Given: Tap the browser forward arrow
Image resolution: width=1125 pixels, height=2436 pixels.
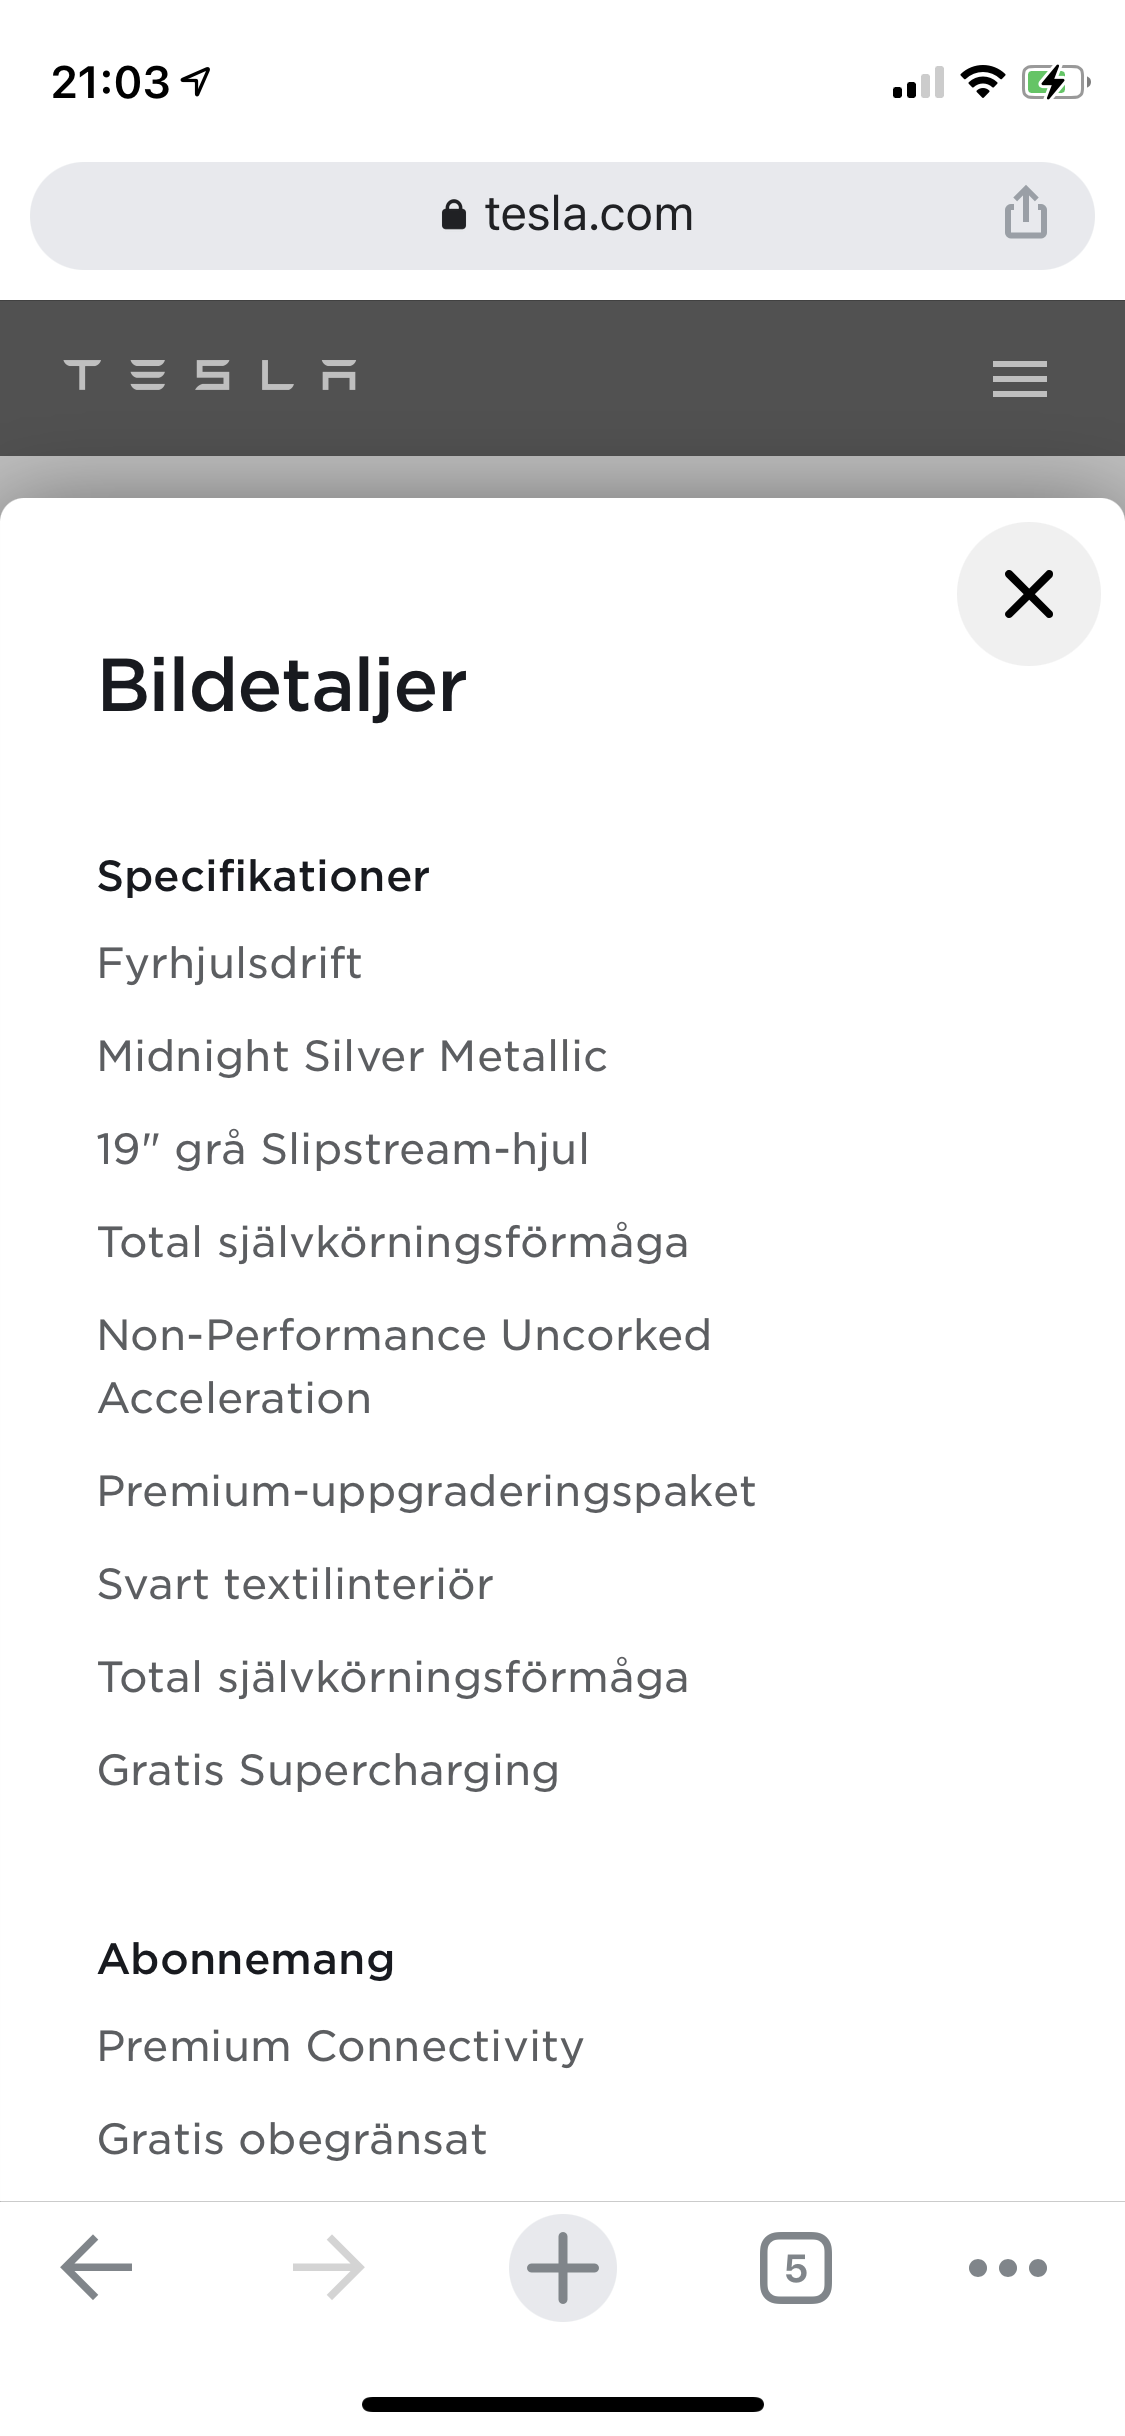Looking at the screenshot, I should (328, 2267).
